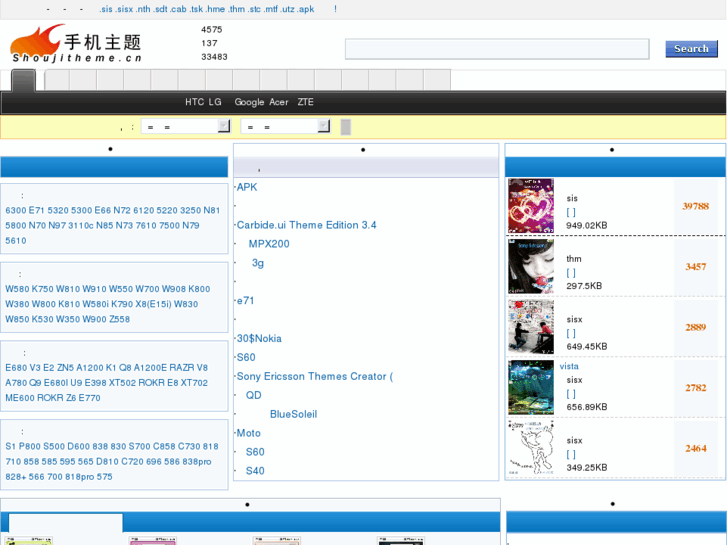
Task: Open the vista landscape thumbnail (656.89KB)
Action: 531,387
